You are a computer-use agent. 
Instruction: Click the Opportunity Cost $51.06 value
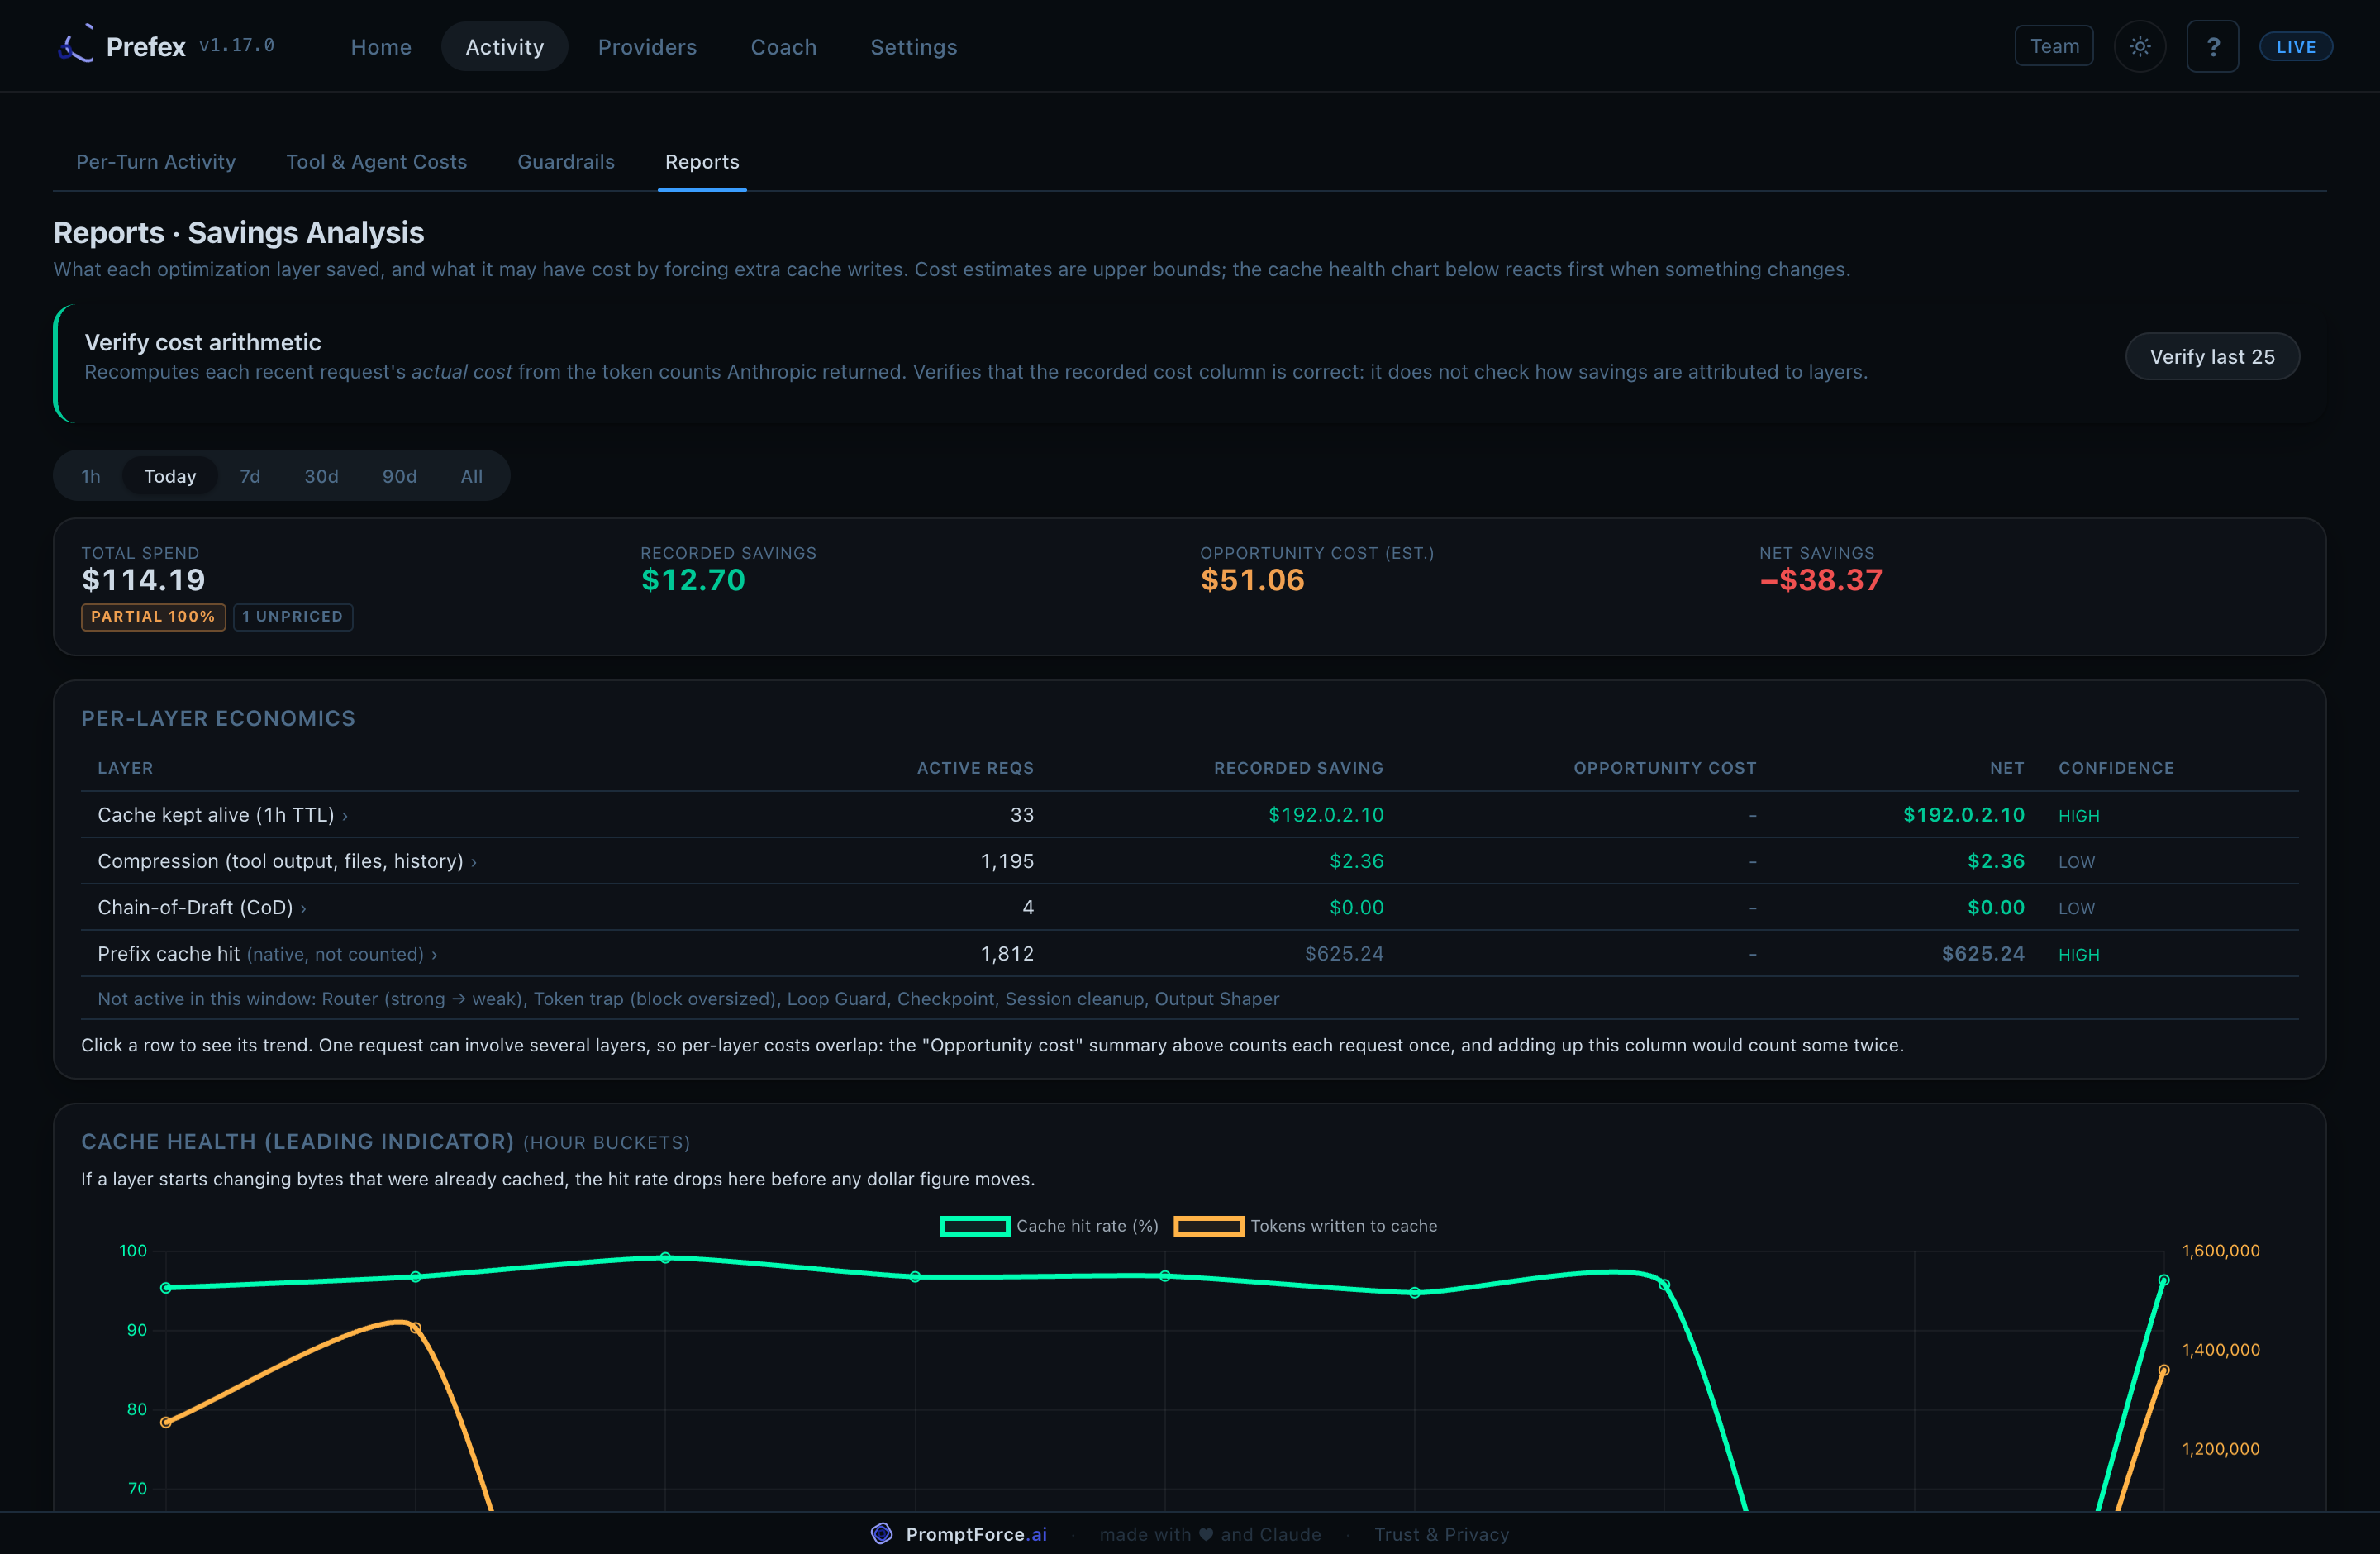[1252, 580]
